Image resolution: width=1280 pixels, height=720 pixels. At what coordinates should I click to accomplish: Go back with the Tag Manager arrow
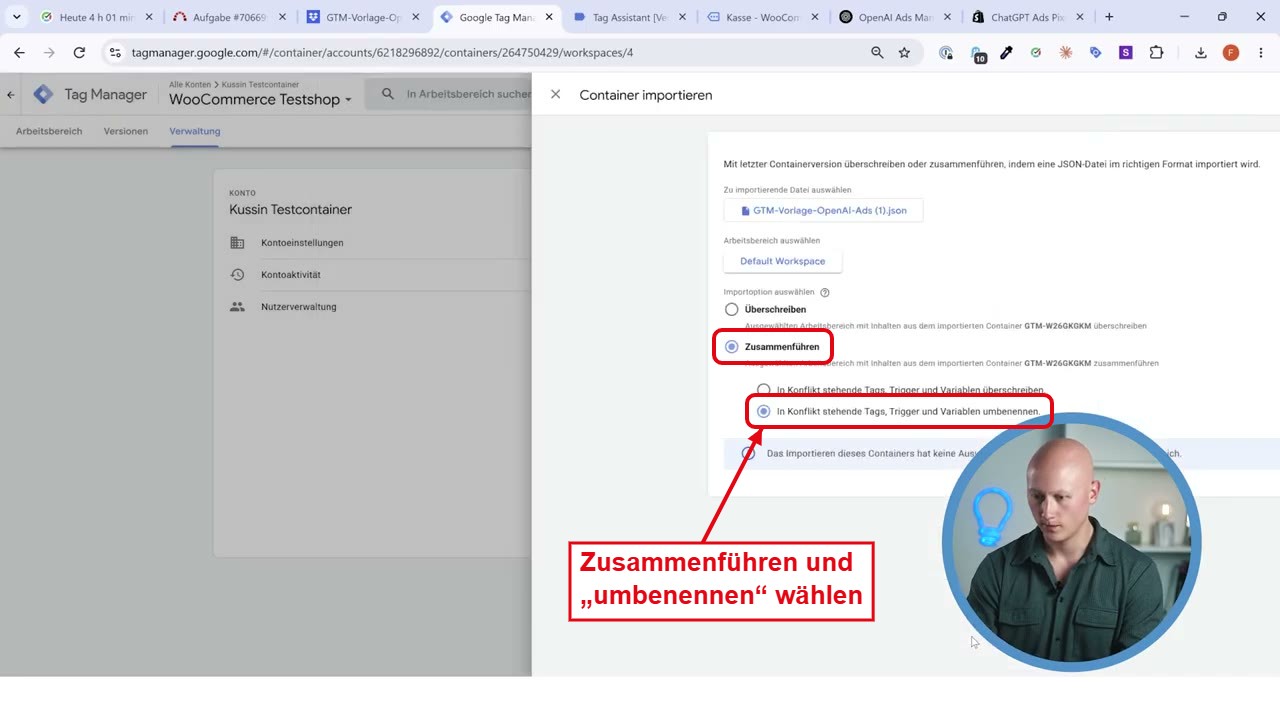point(11,95)
